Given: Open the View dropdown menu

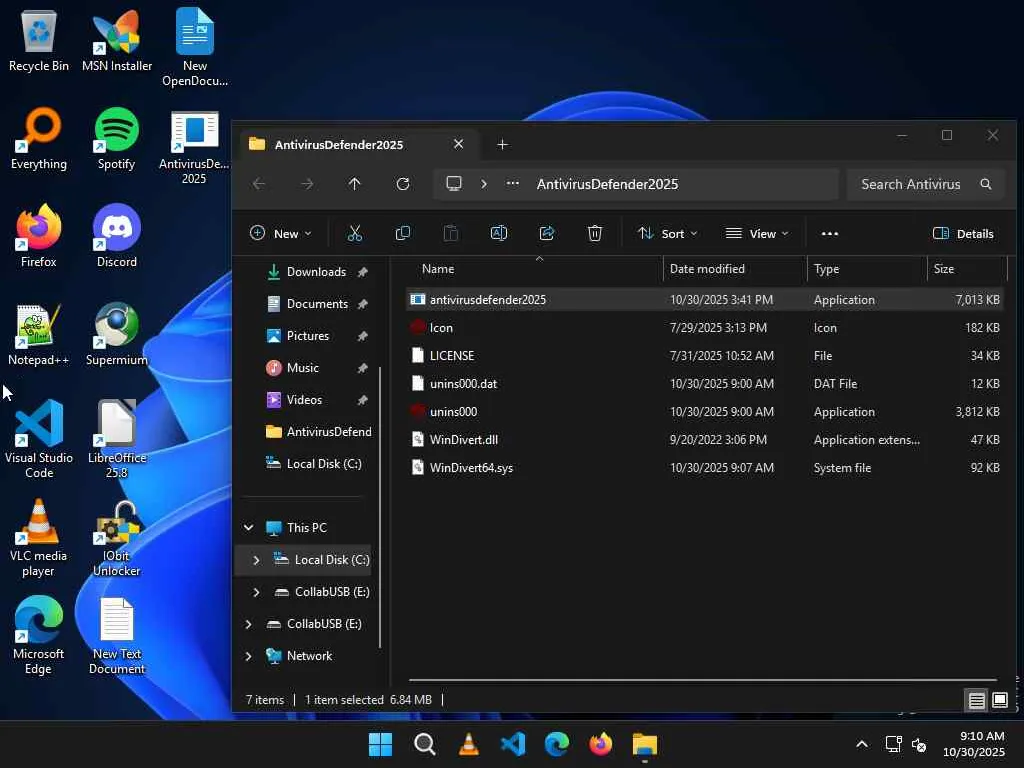Looking at the screenshot, I should click(757, 233).
